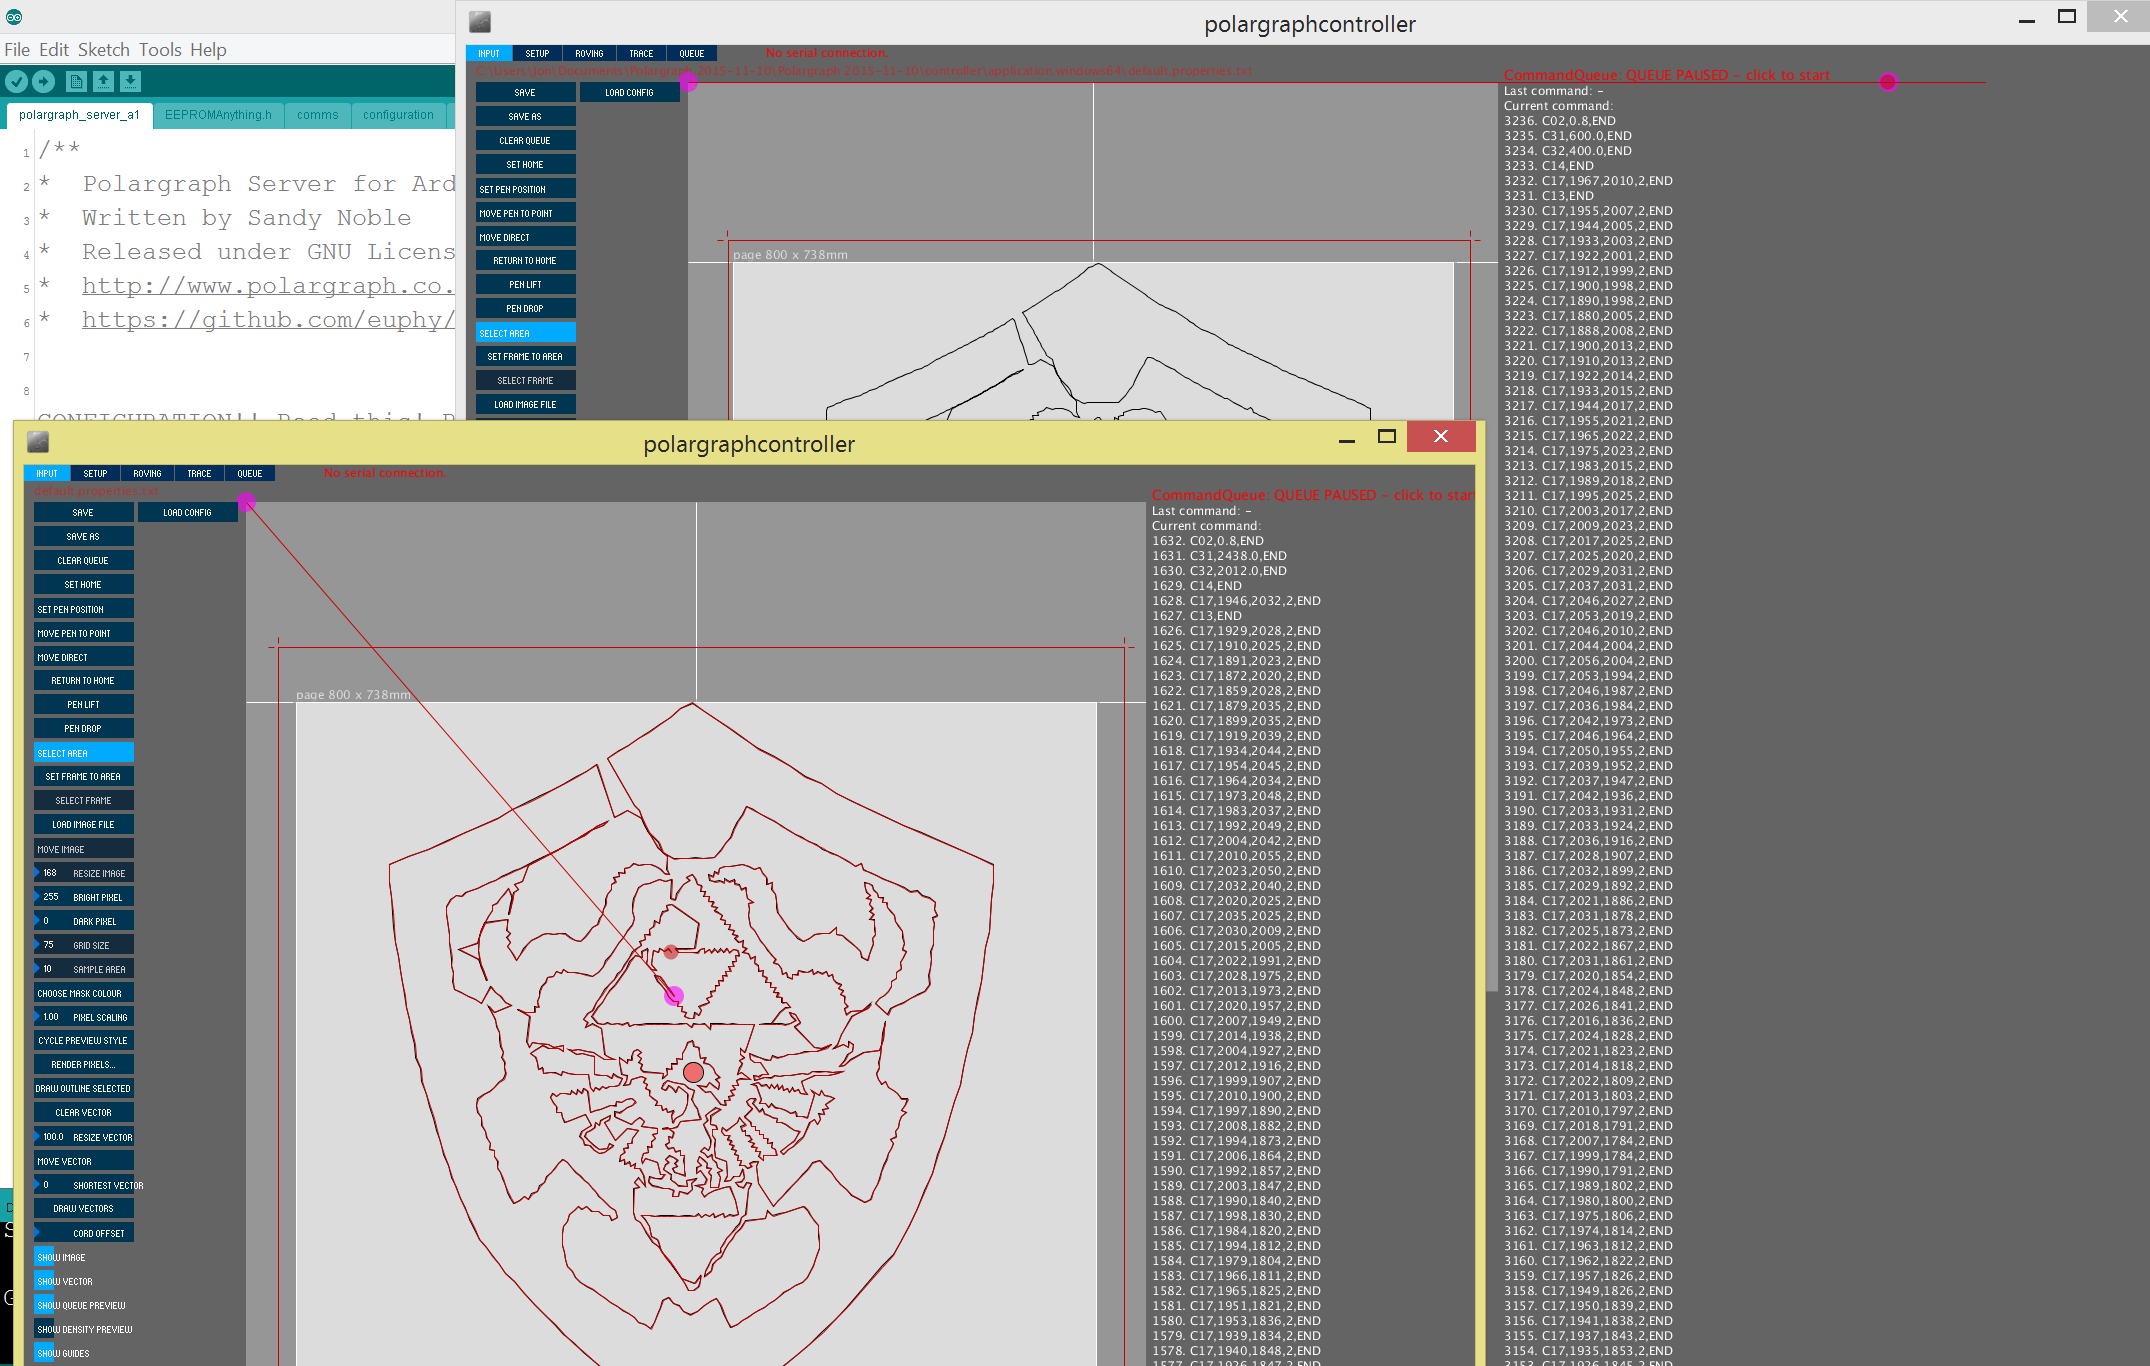Image resolution: width=2150 pixels, height=1366 pixels.
Task: Click PEN DROP in the front window
Action: (x=84, y=728)
